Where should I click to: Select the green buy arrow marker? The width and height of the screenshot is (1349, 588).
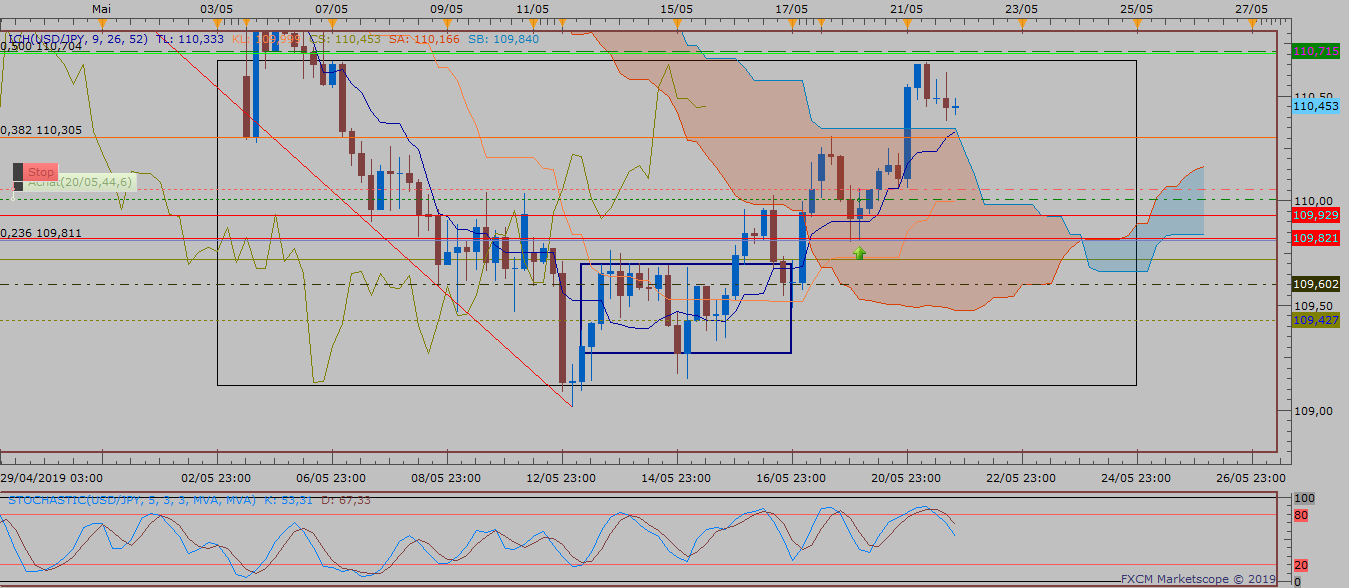(x=859, y=253)
